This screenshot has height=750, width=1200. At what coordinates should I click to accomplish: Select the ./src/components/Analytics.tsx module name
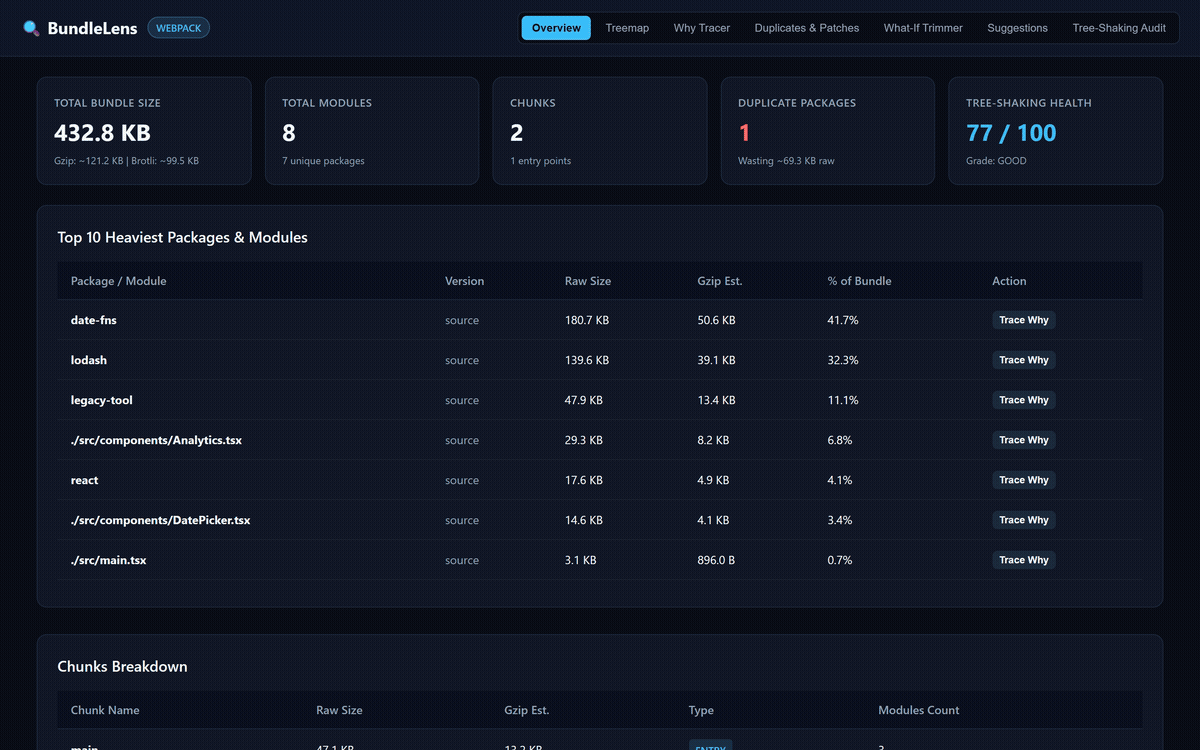156,440
